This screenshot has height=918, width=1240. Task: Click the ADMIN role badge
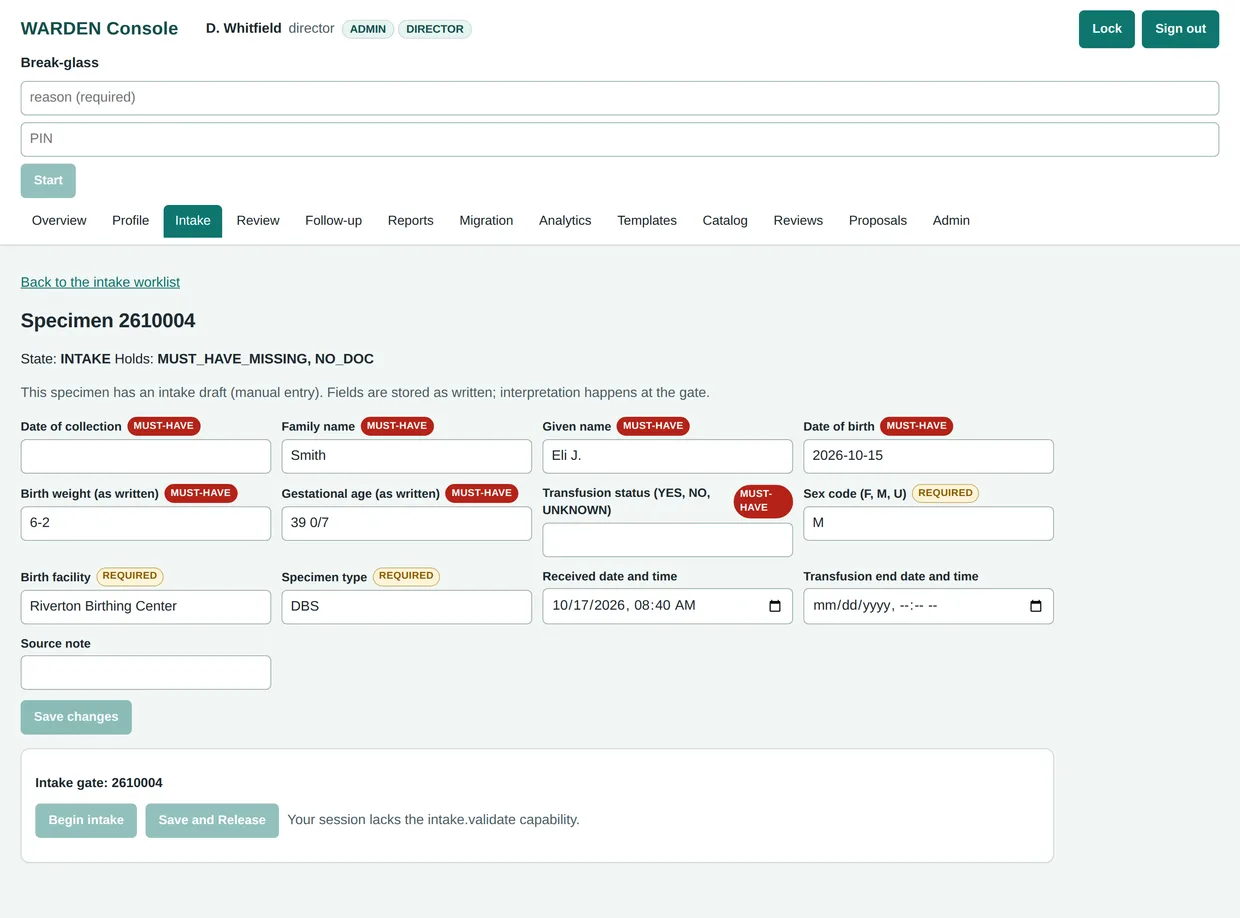(x=368, y=29)
